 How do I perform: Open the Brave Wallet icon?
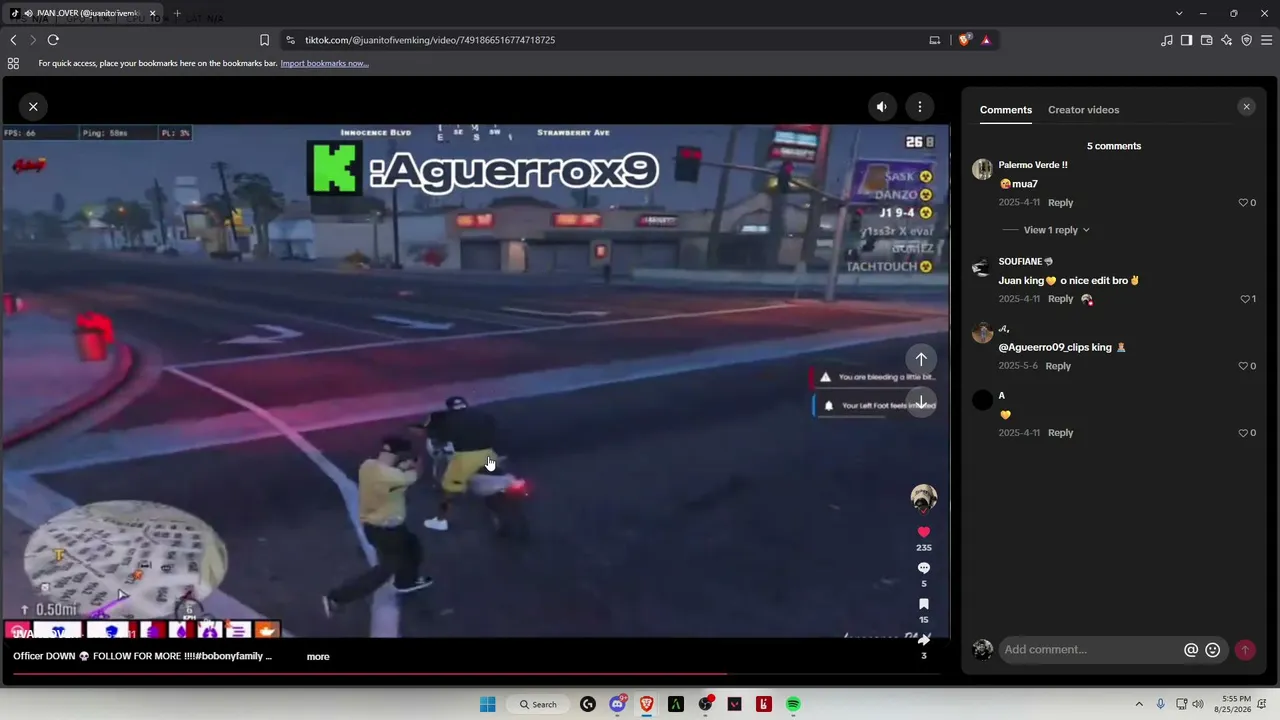click(x=1206, y=40)
